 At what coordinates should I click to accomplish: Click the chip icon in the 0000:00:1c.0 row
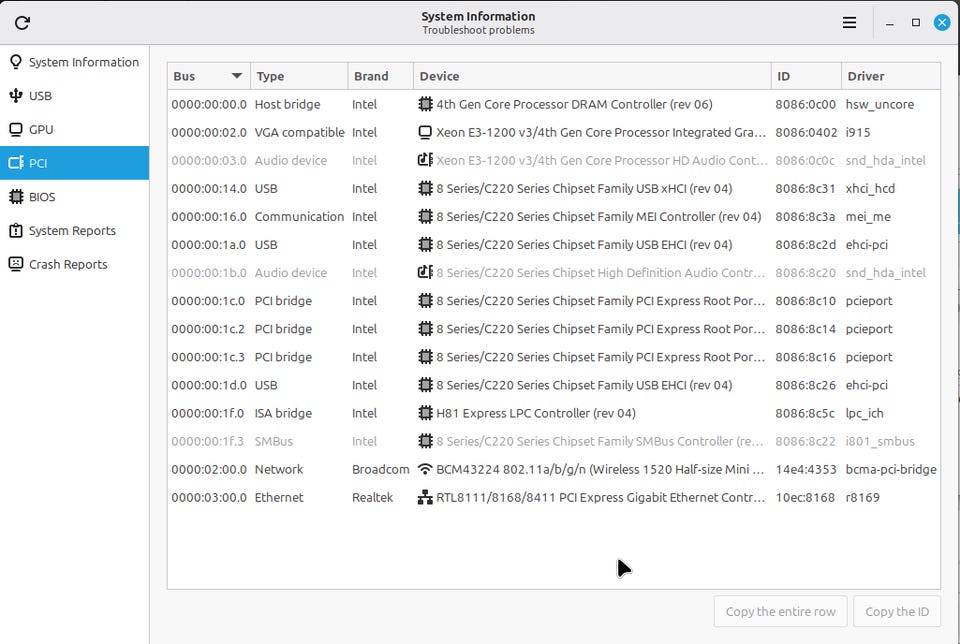tap(425, 301)
